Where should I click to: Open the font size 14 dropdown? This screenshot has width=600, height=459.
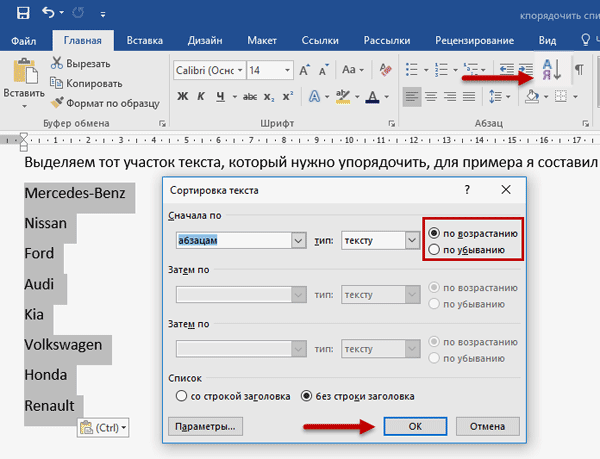tap(287, 70)
